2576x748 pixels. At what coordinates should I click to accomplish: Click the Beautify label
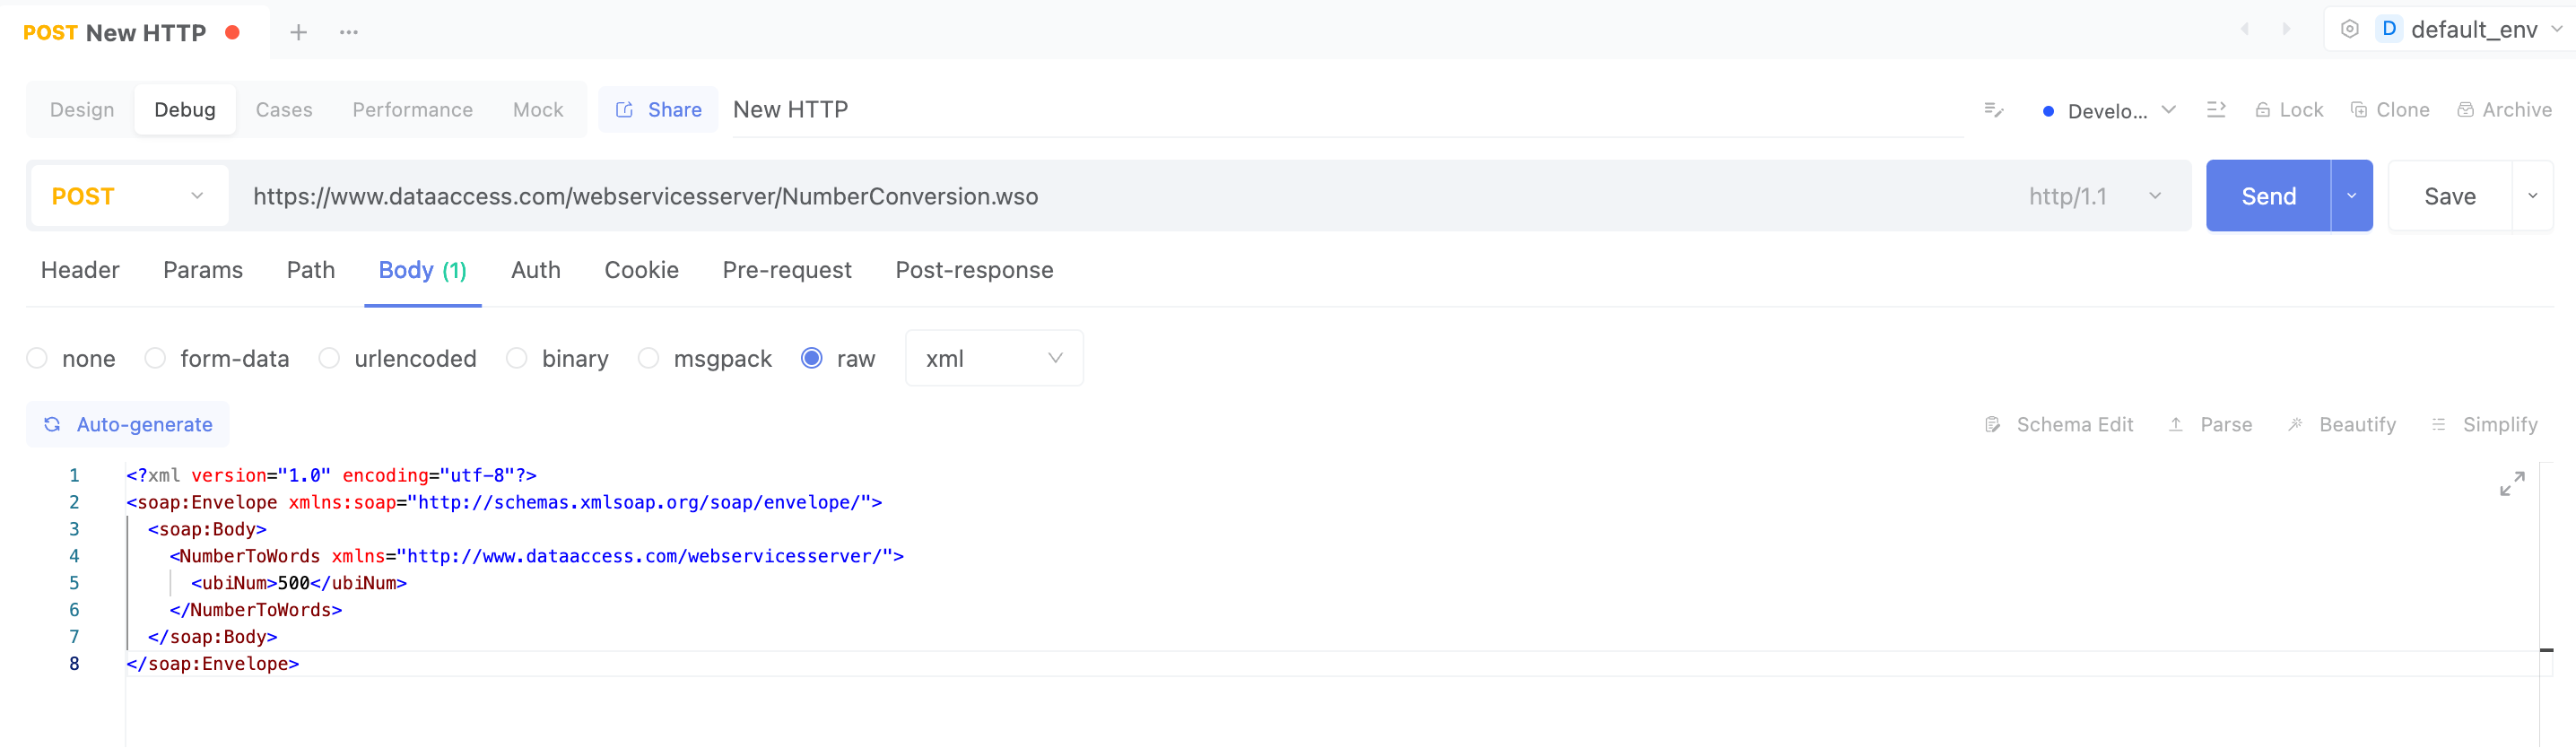[2358, 425]
